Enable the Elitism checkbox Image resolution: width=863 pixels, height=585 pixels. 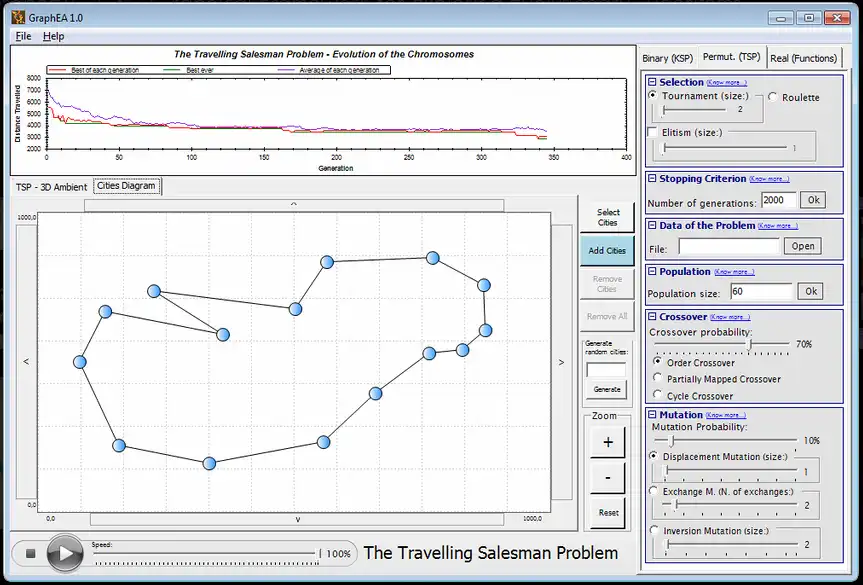coord(653,132)
